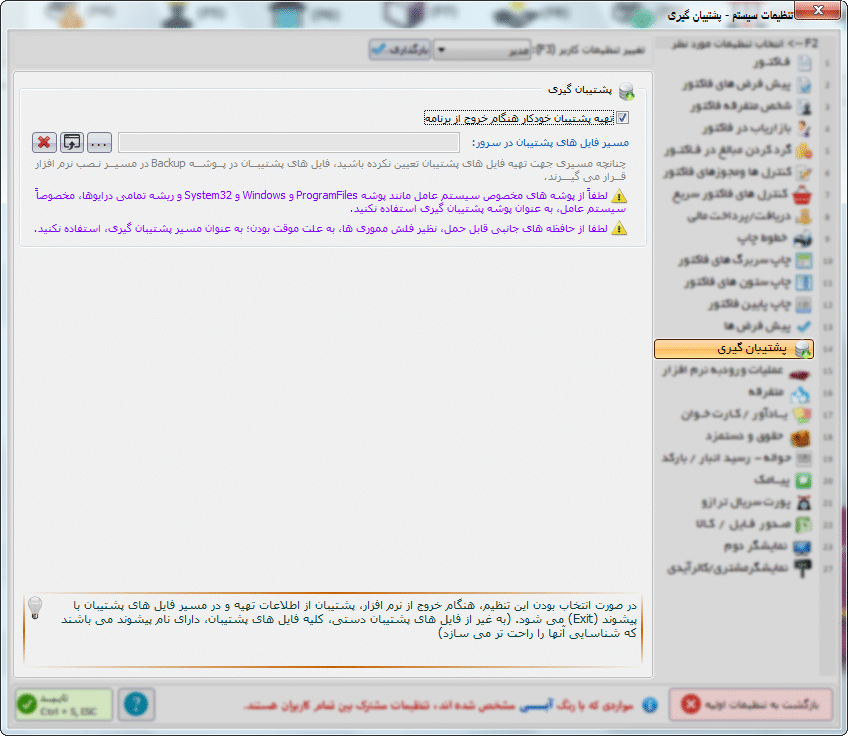Select the highlighted پشتیبان گیری sidebar item
Screen dimensions: 848x736
(734, 349)
